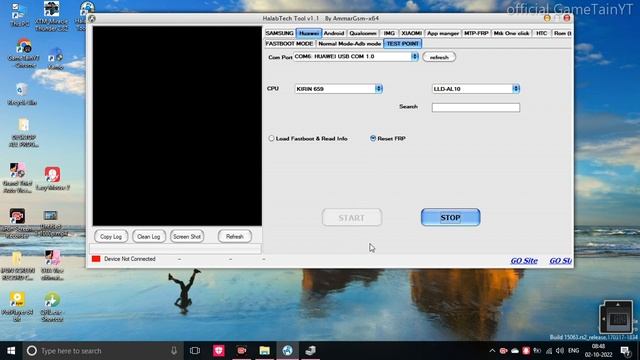The height and width of the screenshot is (360, 640).
Task: Expand the Com Port dropdown
Action: pos(415,56)
